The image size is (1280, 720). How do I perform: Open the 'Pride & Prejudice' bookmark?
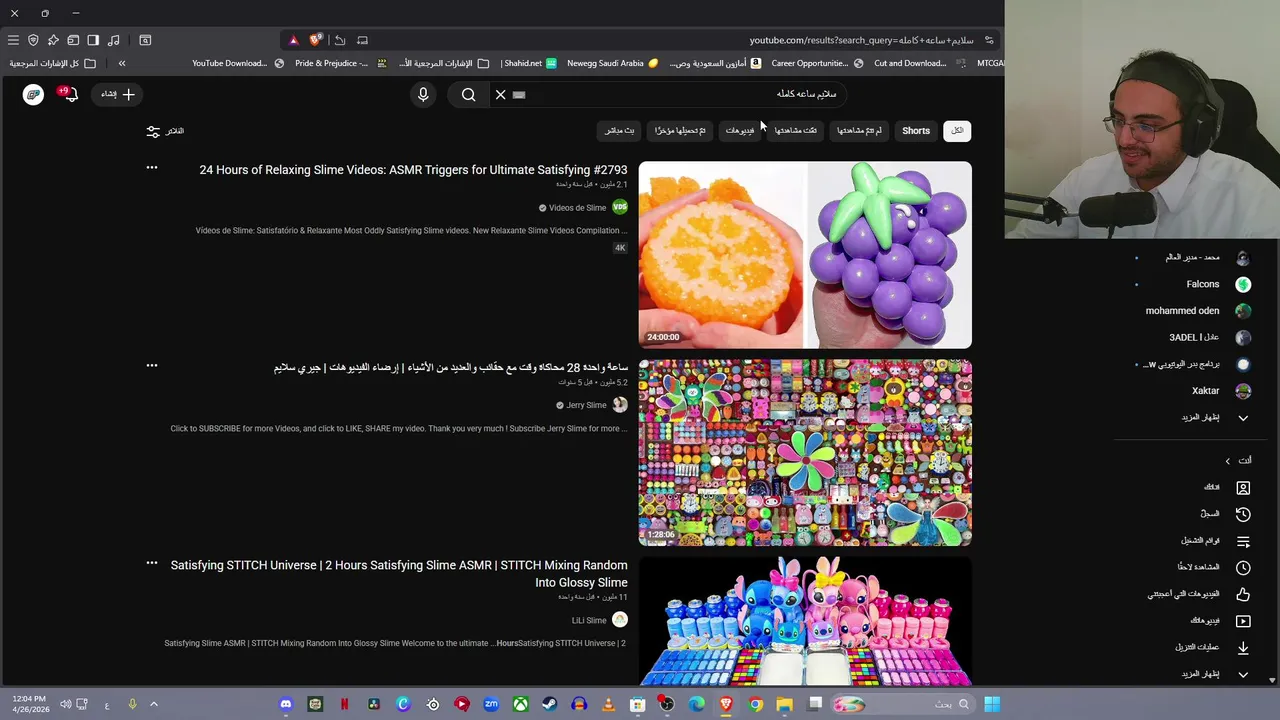point(339,63)
